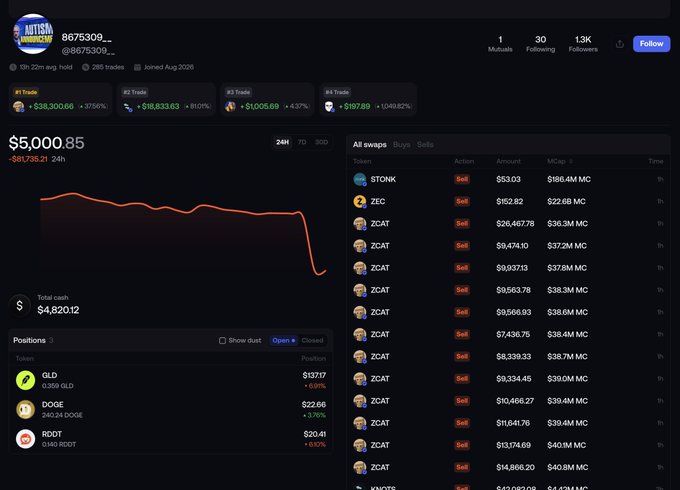Screen dimensions: 680x490
Task: Click the ZCAT icon in the $9,937.13 row
Action: 360,268
